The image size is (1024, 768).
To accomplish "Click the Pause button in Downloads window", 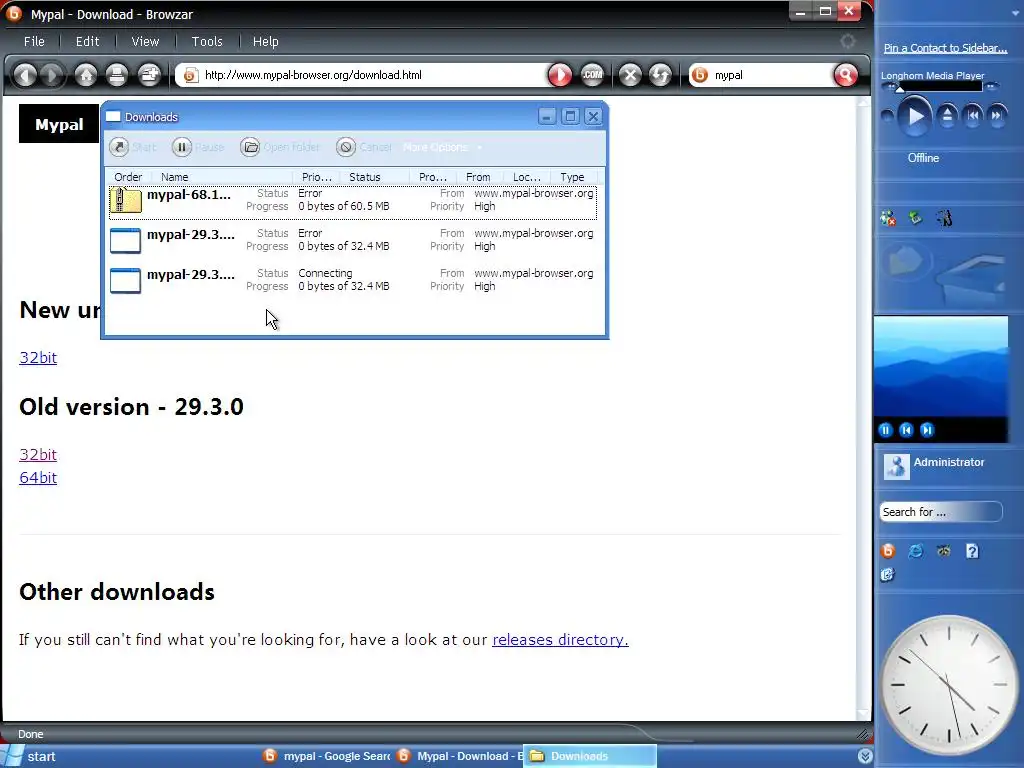I will tap(198, 147).
